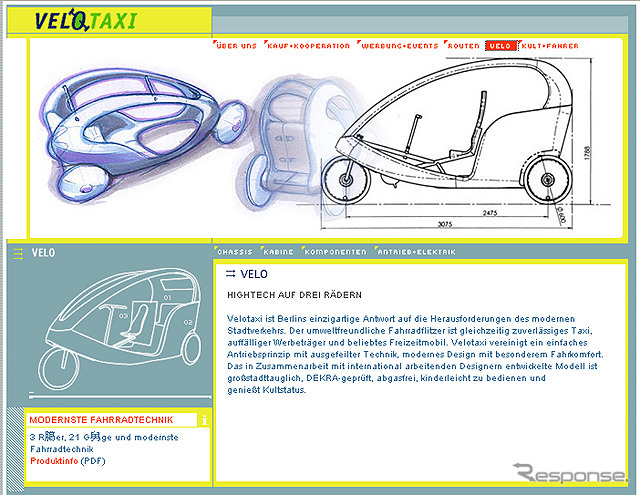Click the "3075" dimension label in the drawing
Viewport: 640px width, 495px height.
[x=445, y=224]
